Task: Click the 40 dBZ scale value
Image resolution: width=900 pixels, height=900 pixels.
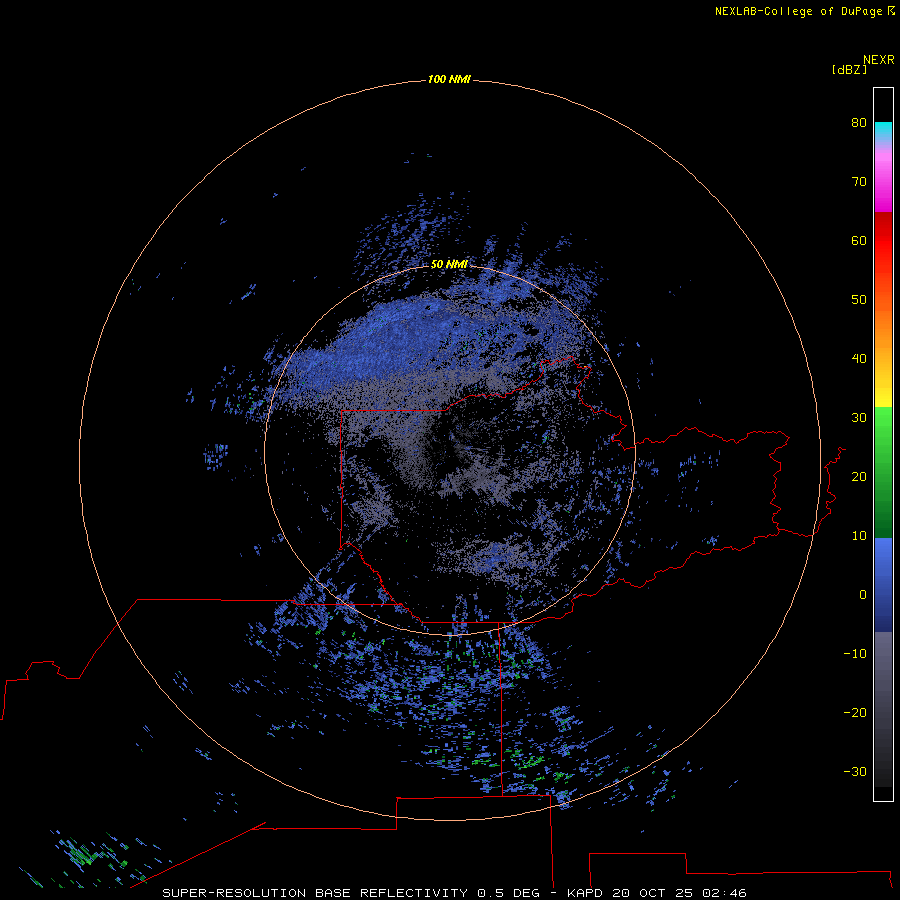Action: (x=859, y=359)
